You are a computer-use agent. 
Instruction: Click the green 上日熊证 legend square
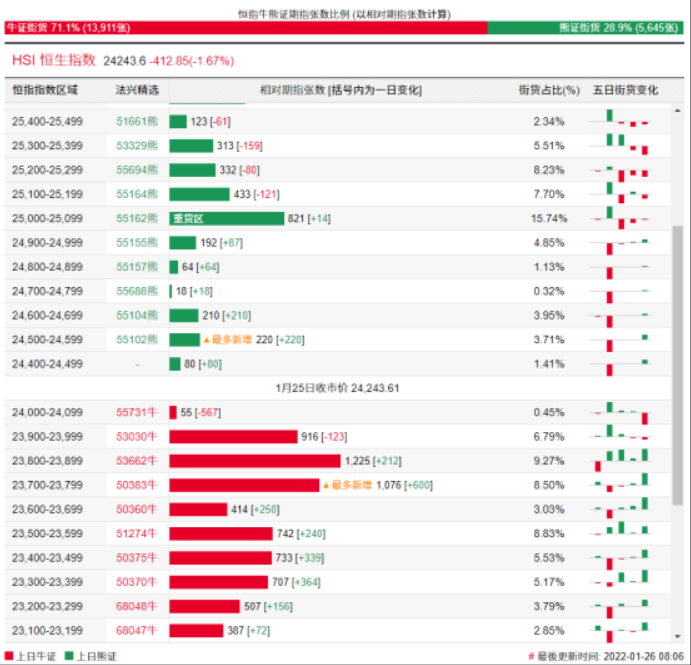point(69,656)
